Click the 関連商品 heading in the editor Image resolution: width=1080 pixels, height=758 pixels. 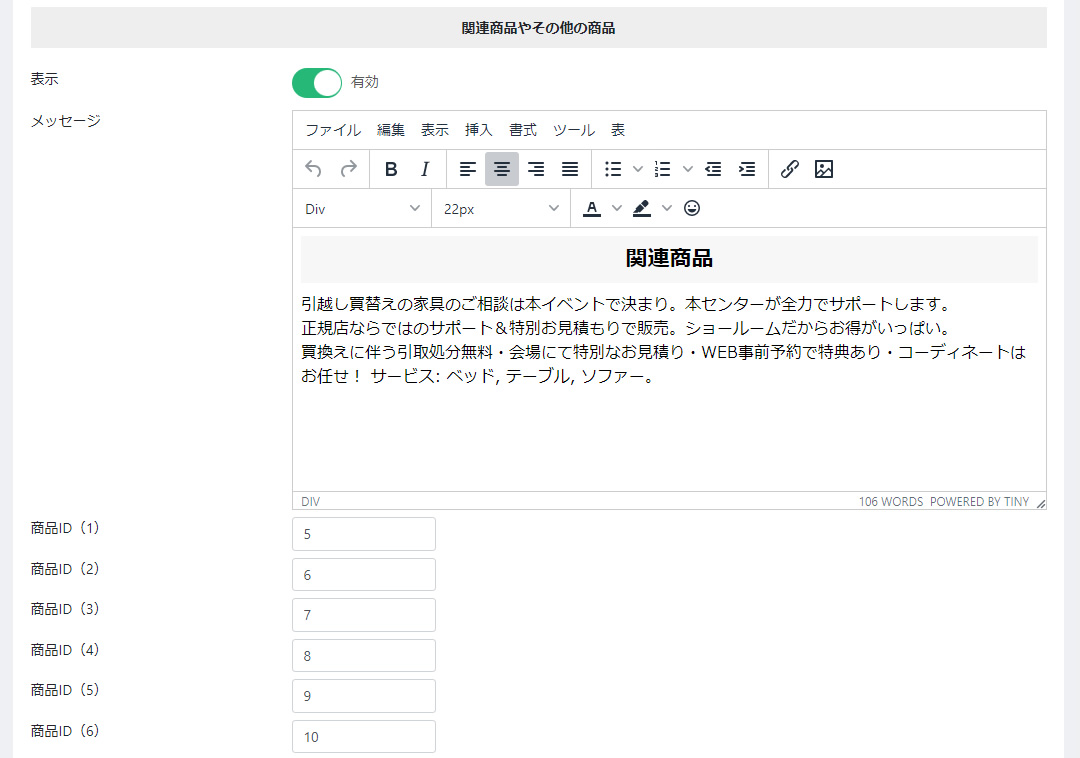669,259
